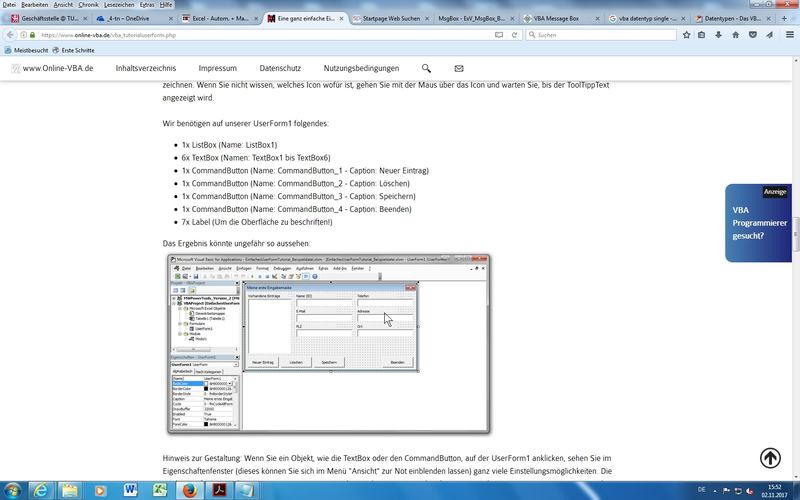
Task: Open the Inhaltsverzeichnis page
Action: tap(145, 68)
